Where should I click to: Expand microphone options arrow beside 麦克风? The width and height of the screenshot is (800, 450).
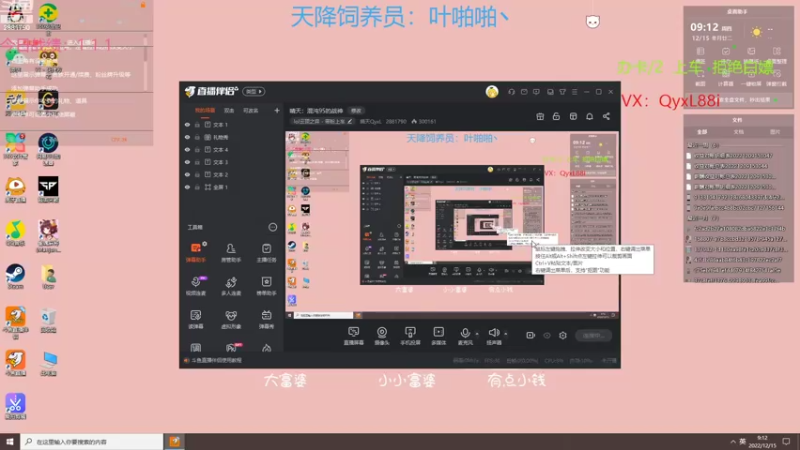coord(477,334)
